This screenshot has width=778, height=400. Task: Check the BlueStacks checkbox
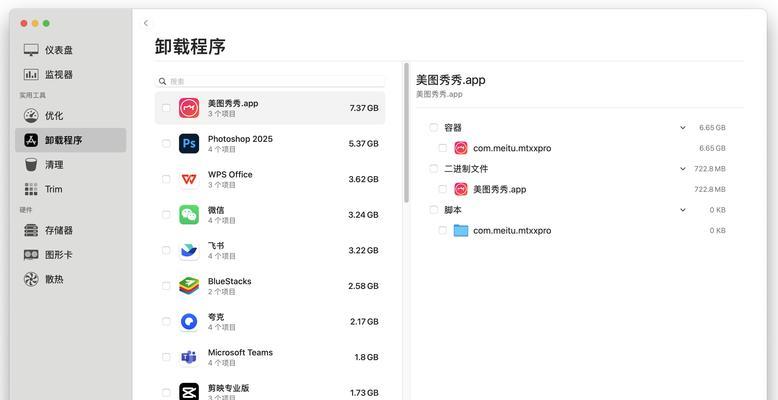pos(166,286)
